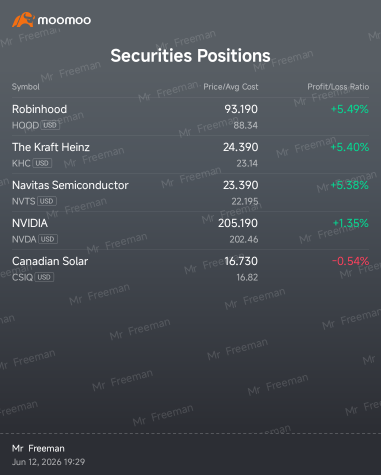Open The Kraft Heinz position

coord(190,155)
